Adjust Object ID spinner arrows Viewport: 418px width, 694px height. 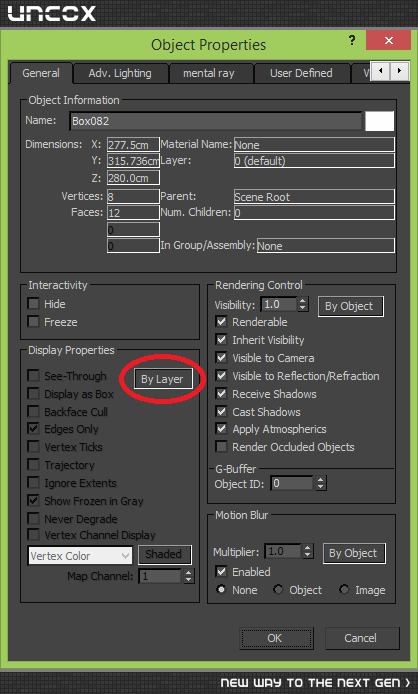coord(321,483)
